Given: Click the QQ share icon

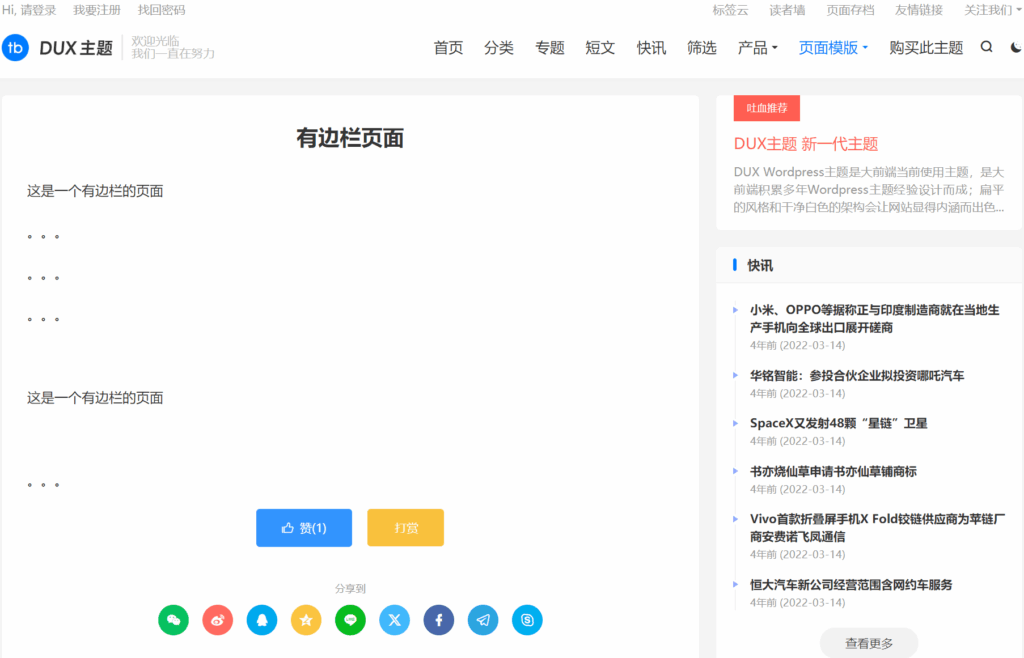Looking at the screenshot, I should click(262, 620).
